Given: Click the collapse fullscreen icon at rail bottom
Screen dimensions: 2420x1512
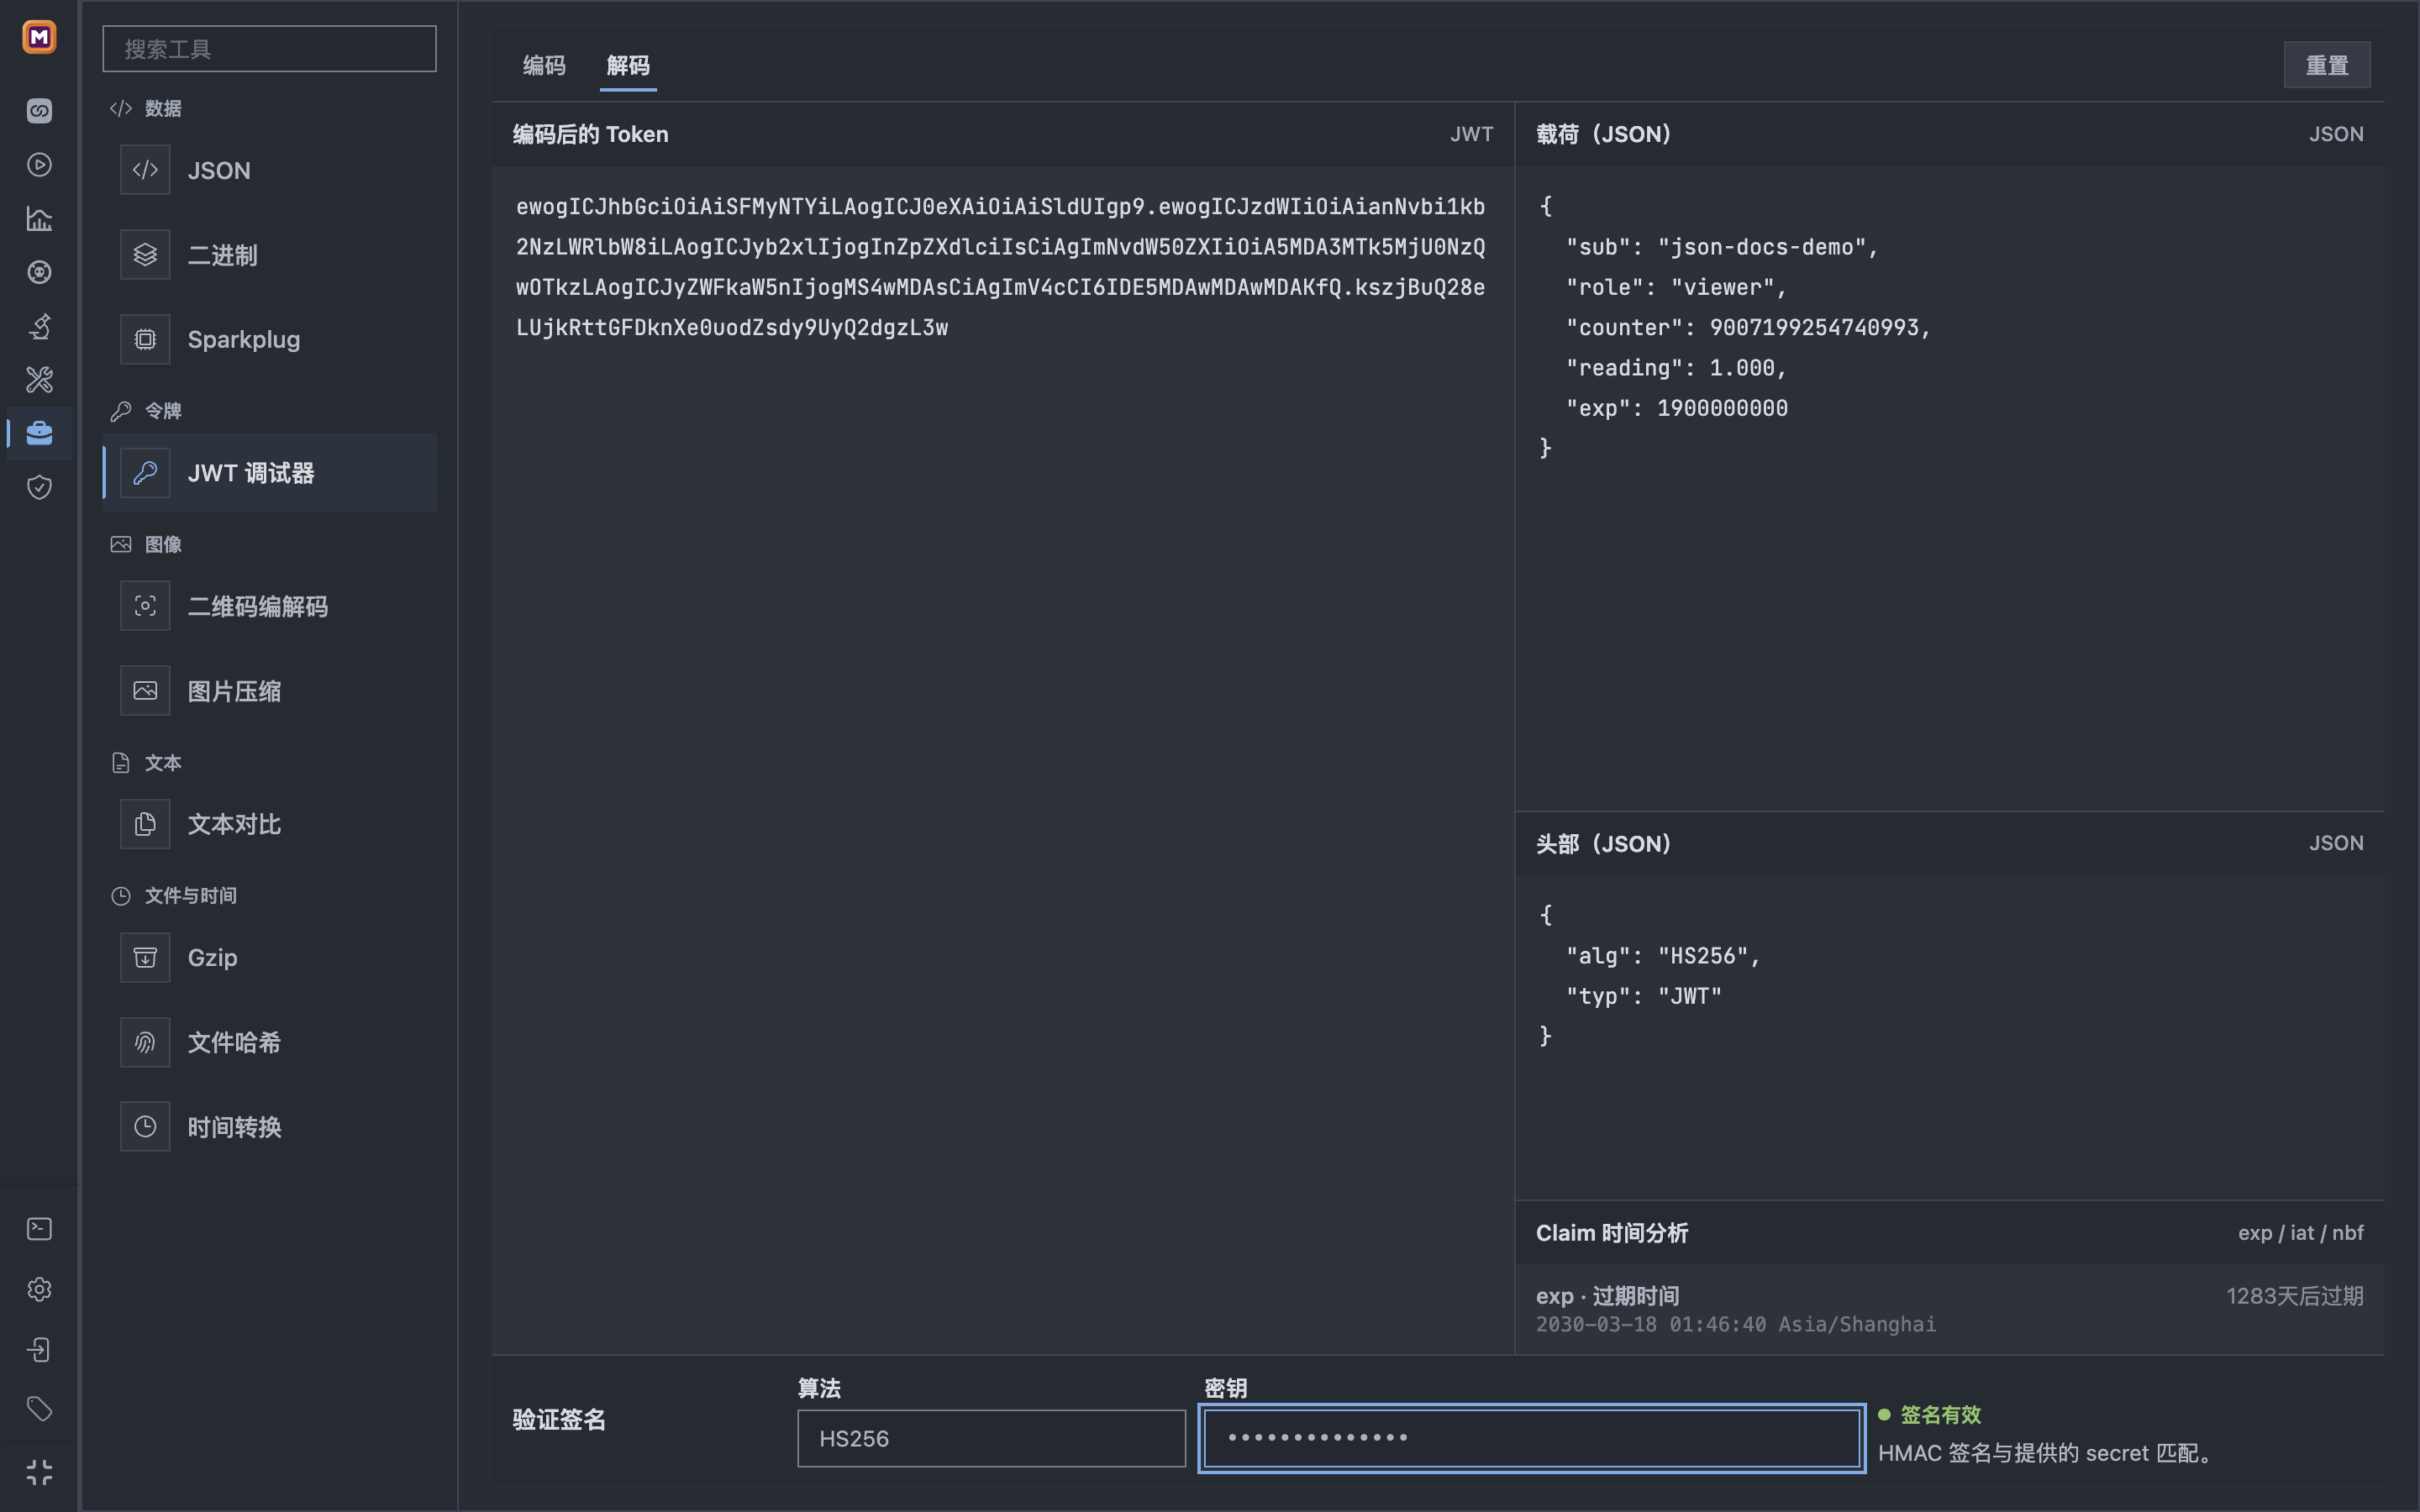Looking at the screenshot, I should tap(39, 1471).
